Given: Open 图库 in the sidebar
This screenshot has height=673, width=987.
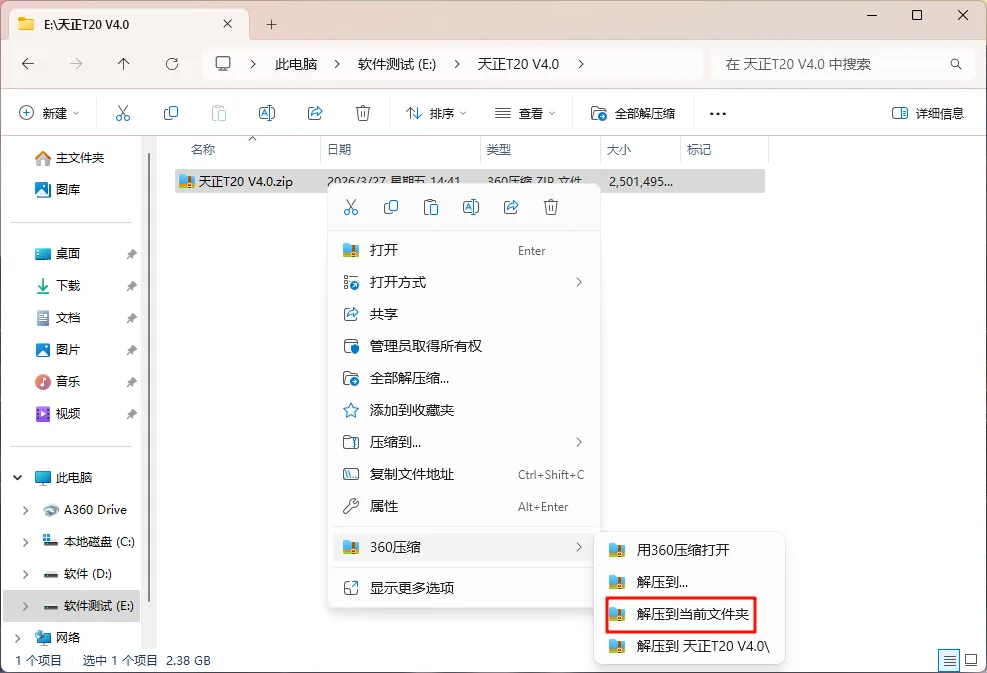Looking at the screenshot, I should pyautogui.click(x=58, y=189).
